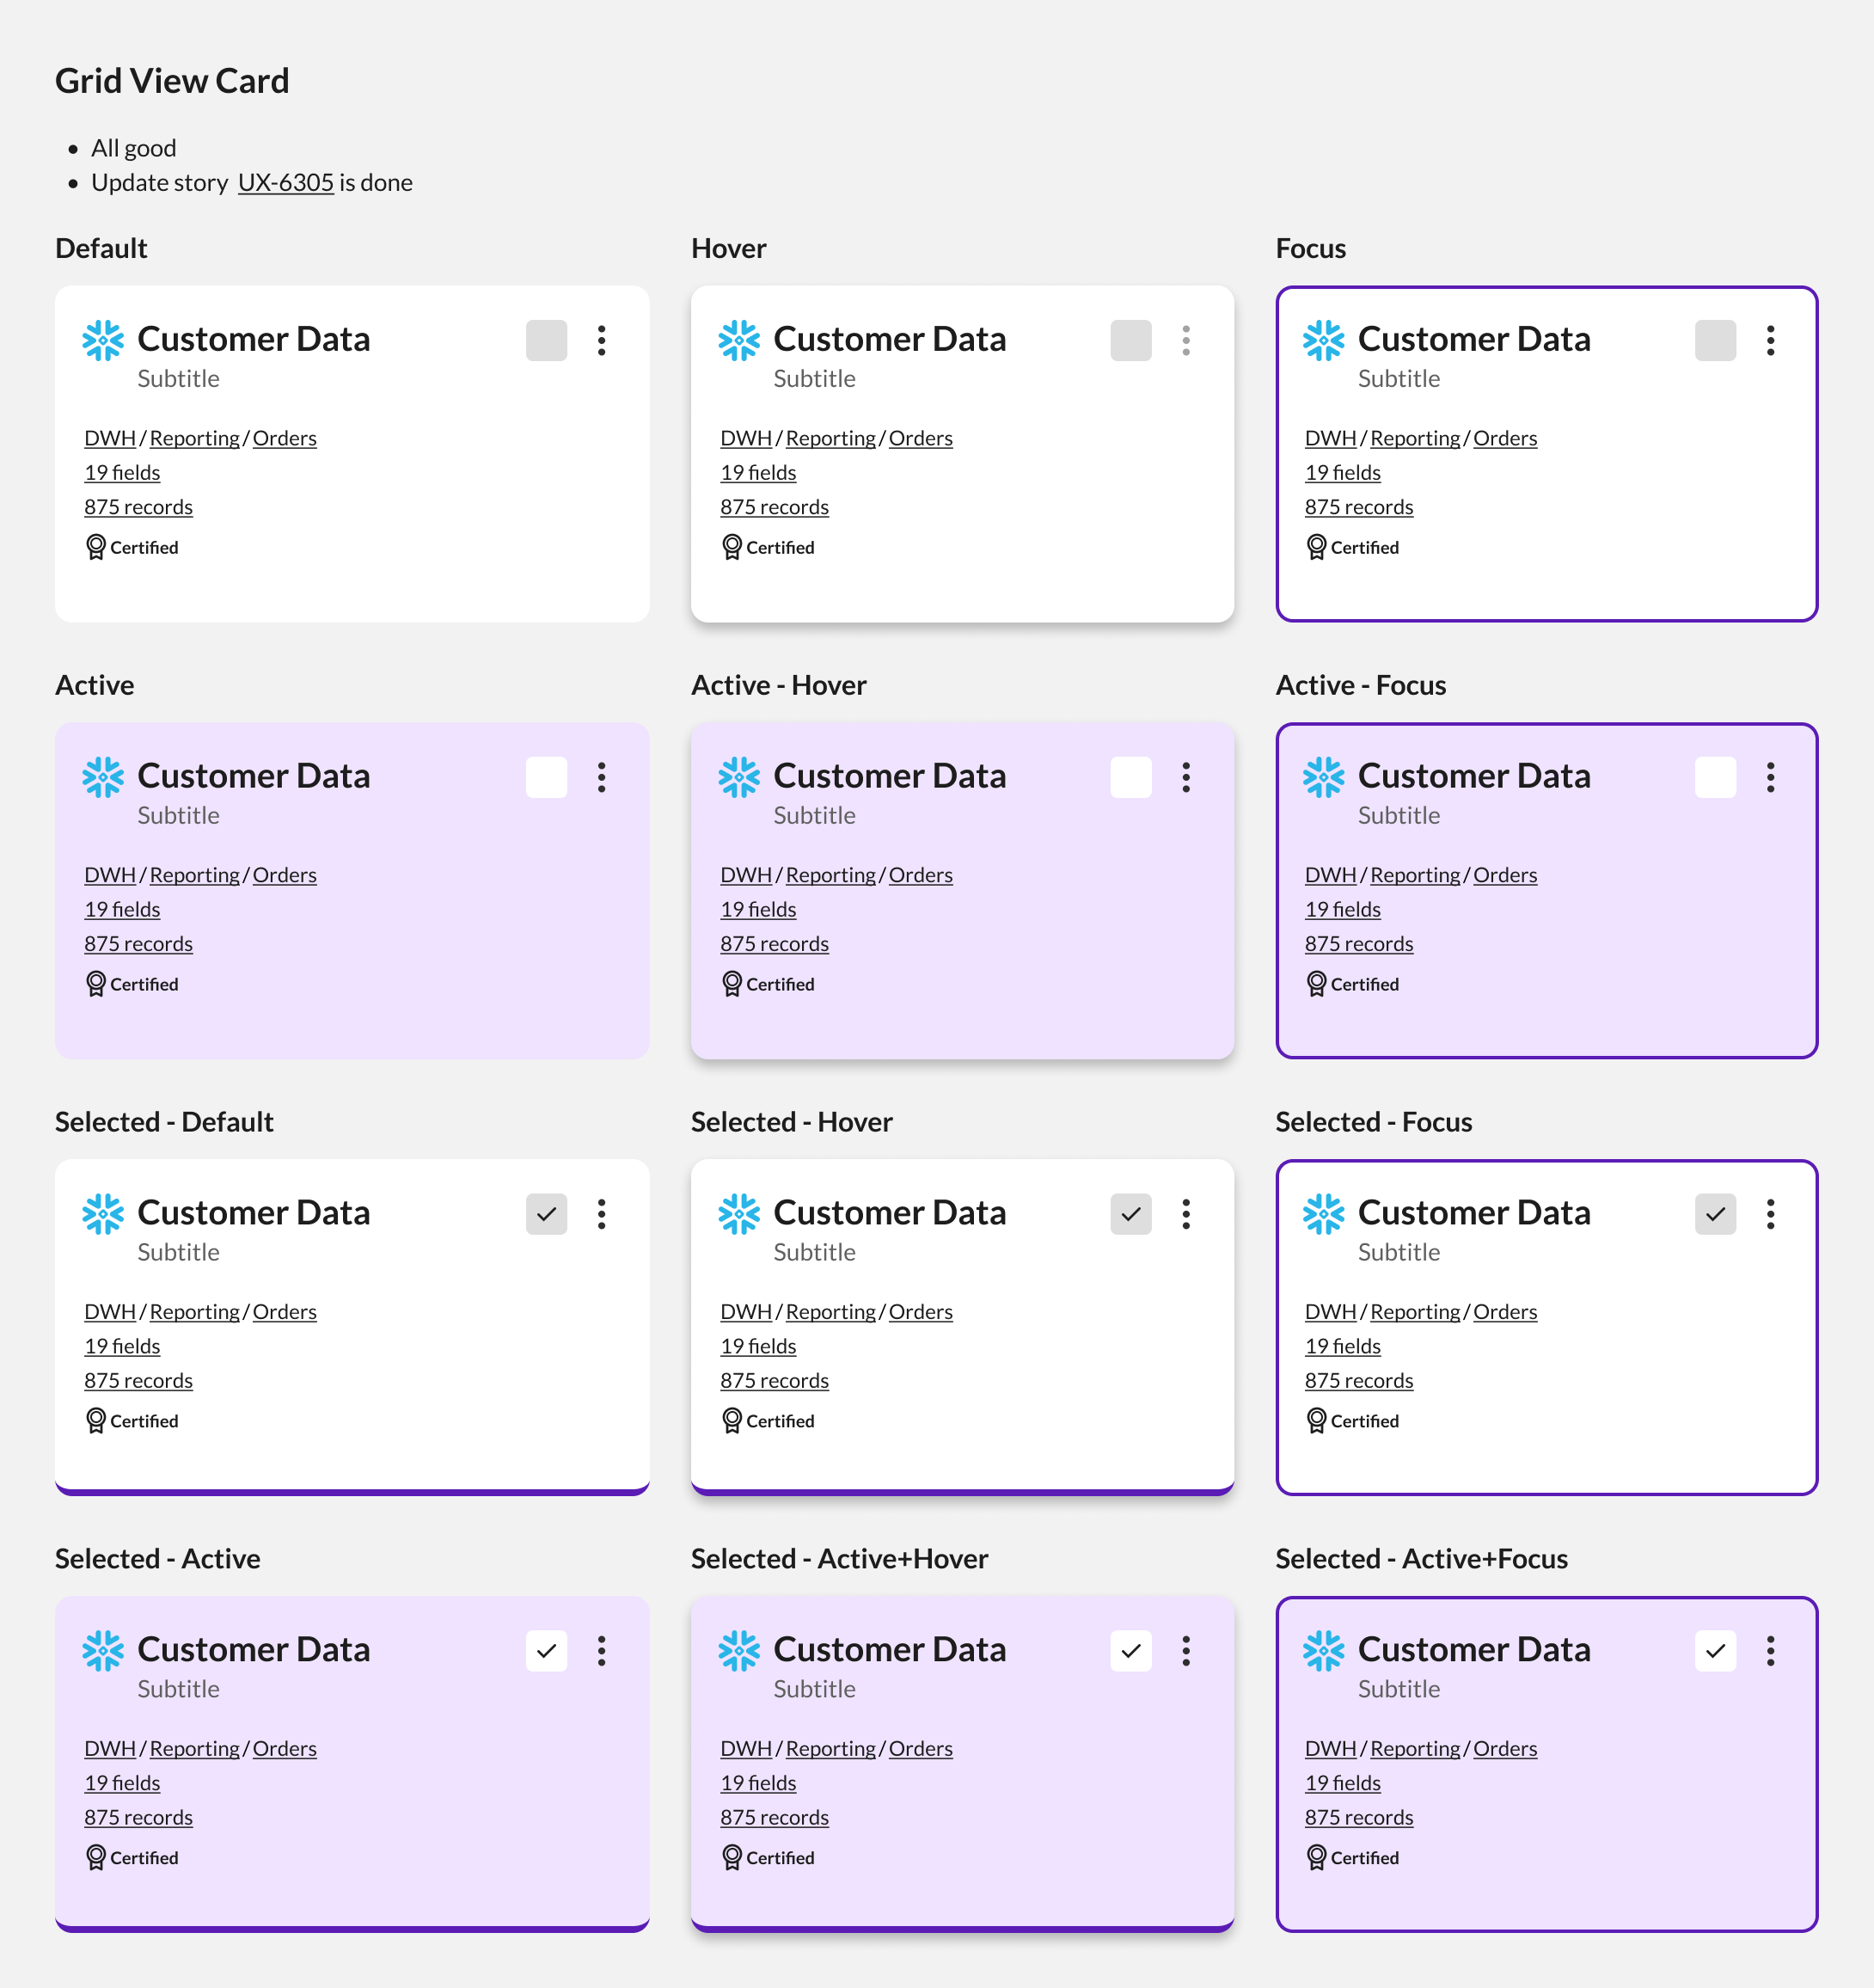Click the Certified badge icon on the Hover card
The width and height of the screenshot is (1874, 1988).
pyautogui.click(x=732, y=547)
